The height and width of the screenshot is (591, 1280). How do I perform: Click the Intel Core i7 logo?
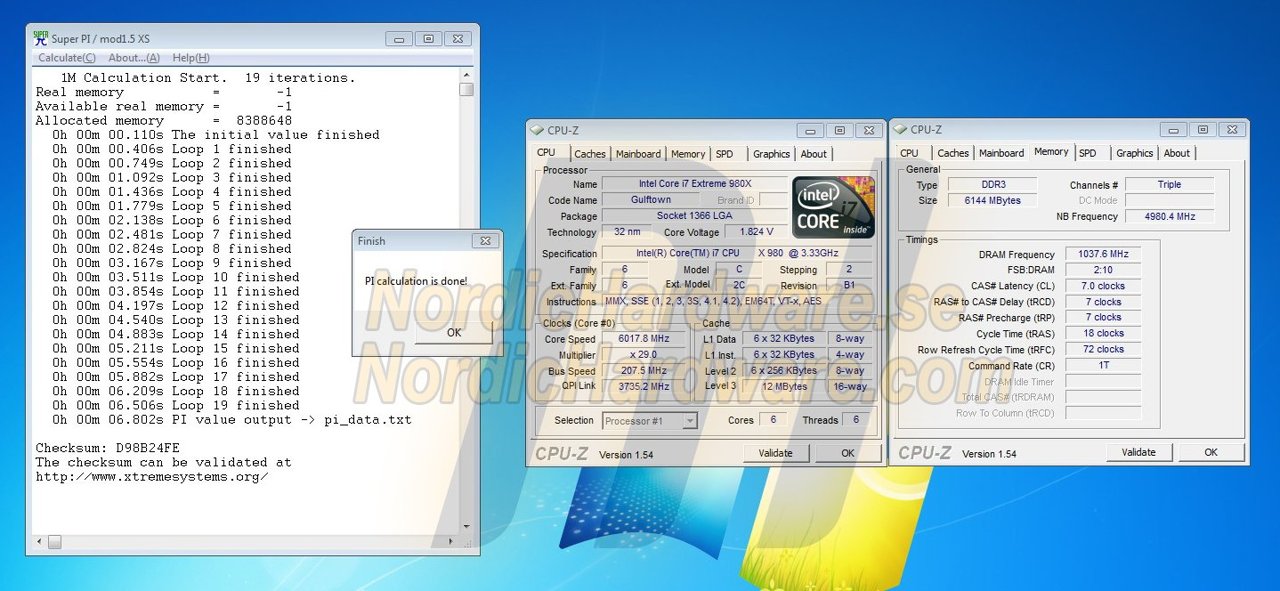(x=834, y=208)
